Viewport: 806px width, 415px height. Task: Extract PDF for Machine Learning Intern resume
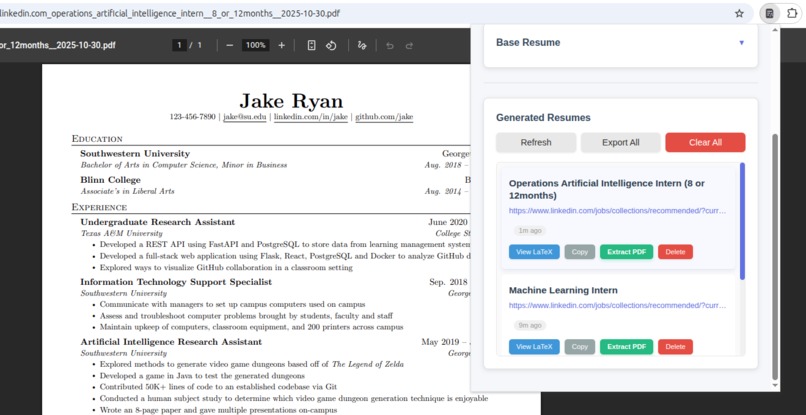coord(627,347)
